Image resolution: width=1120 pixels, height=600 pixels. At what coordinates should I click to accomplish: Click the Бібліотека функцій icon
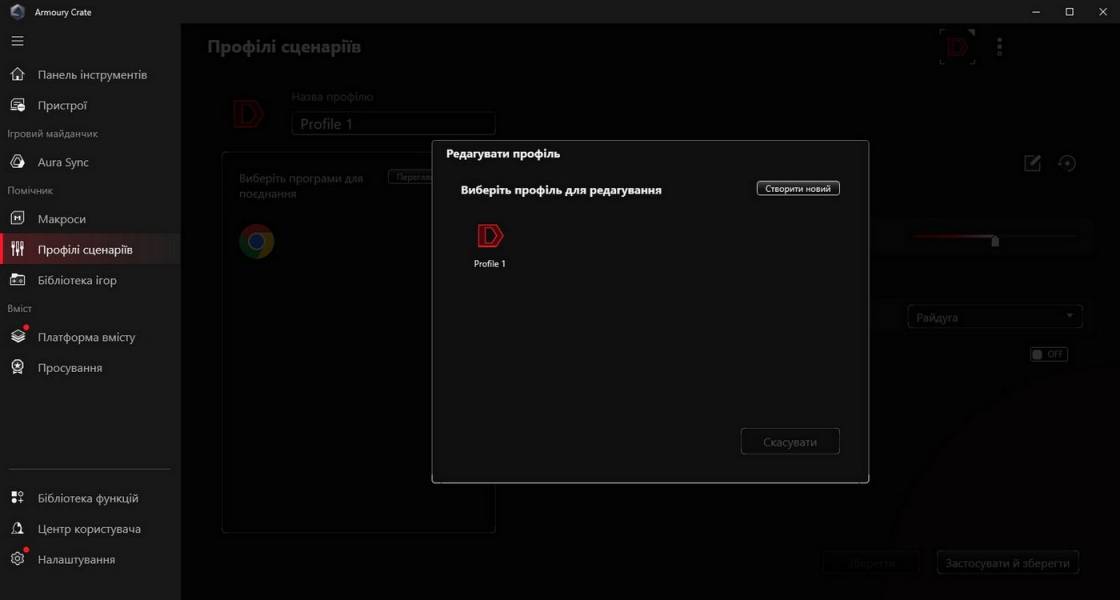(x=18, y=498)
